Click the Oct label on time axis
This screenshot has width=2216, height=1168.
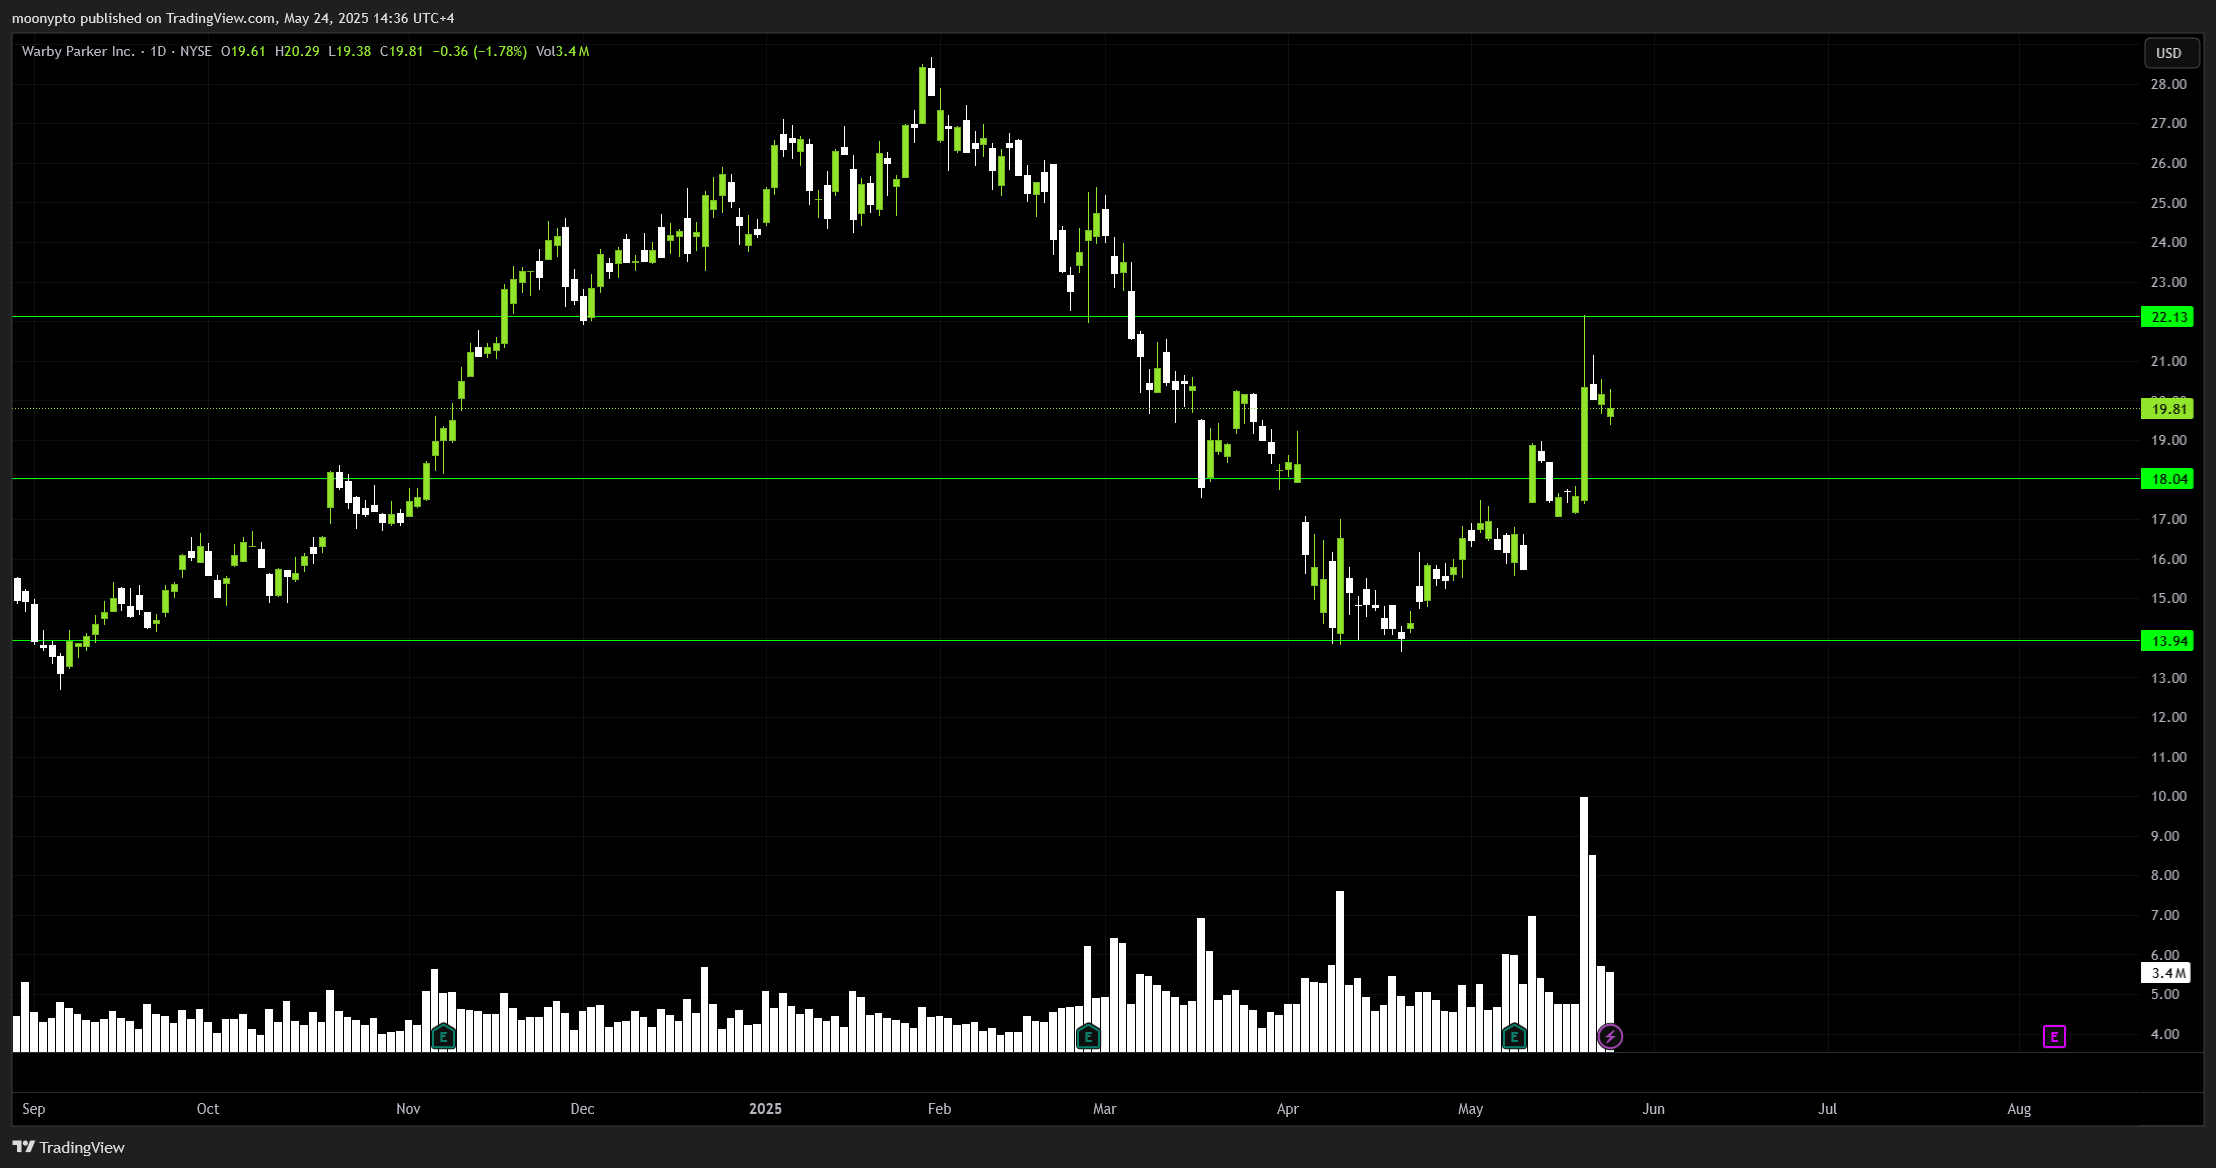[208, 1109]
